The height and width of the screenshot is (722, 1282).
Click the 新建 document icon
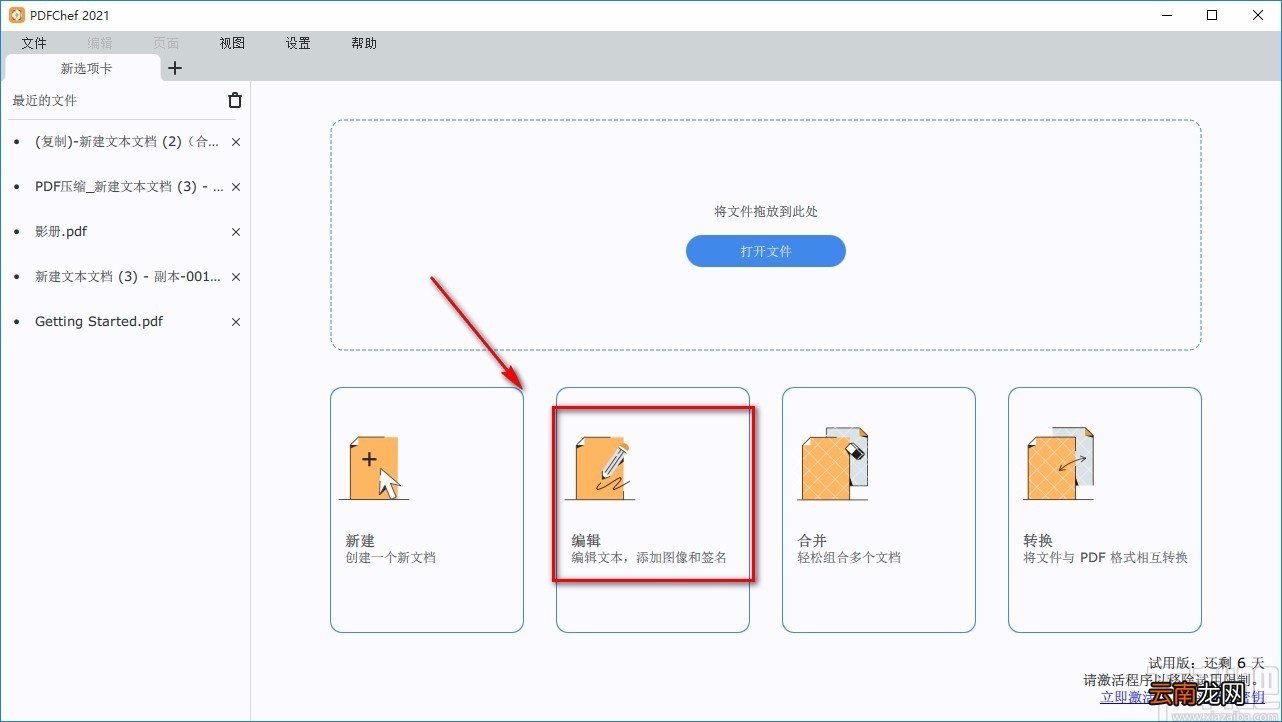point(374,467)
